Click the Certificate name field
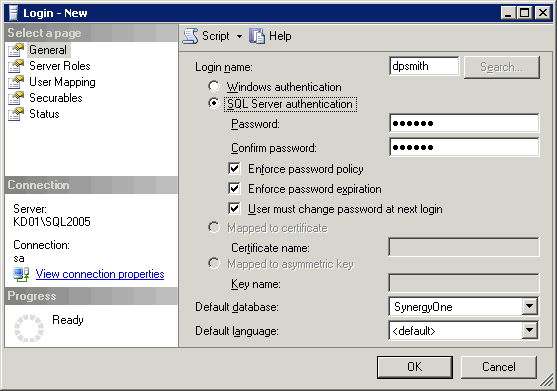This screenshot has width=557, height=391. 464,247
